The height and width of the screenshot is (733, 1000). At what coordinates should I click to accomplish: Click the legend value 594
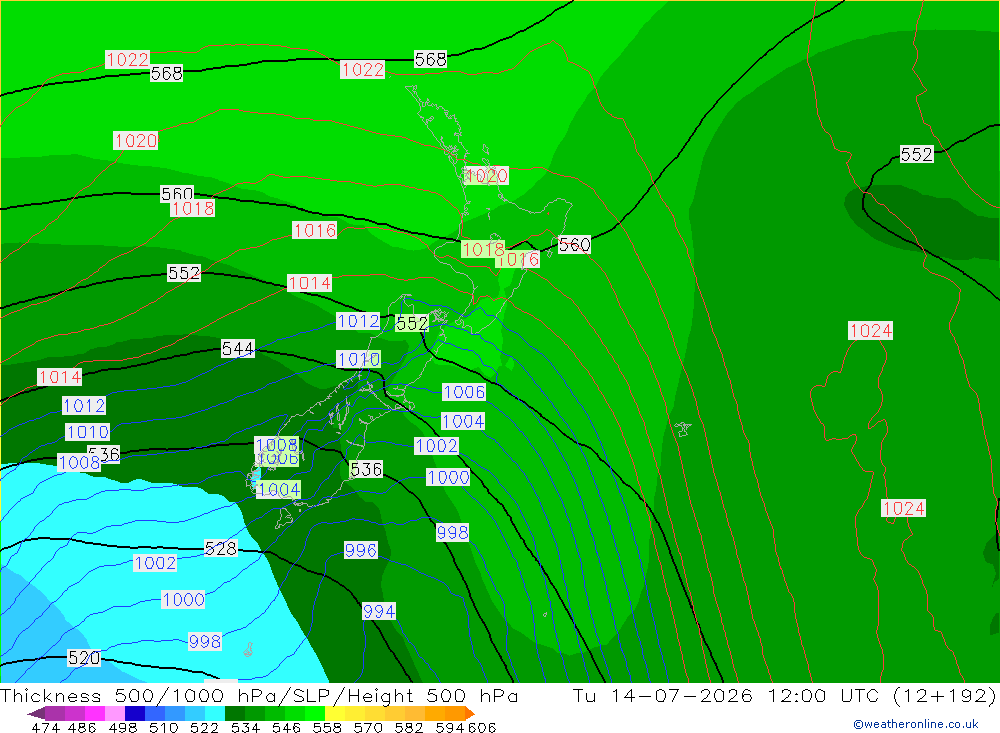point(450,727)
